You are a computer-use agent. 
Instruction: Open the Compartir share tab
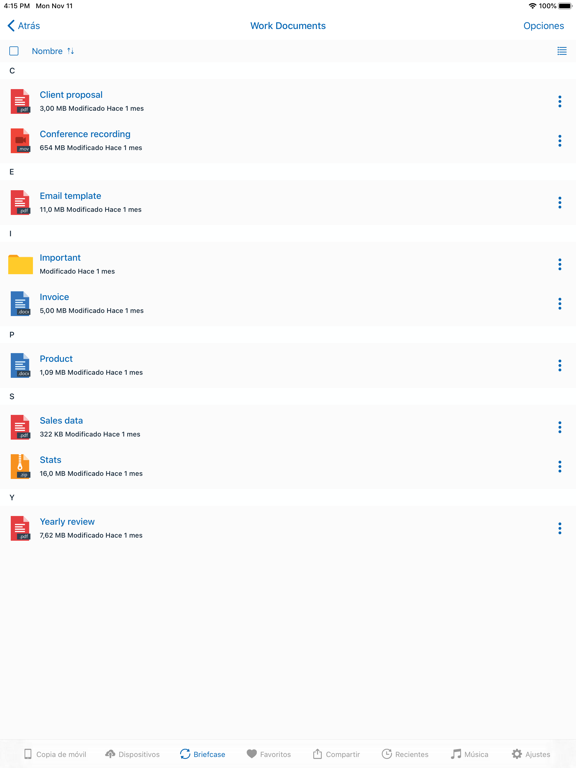tap(336, 754)
